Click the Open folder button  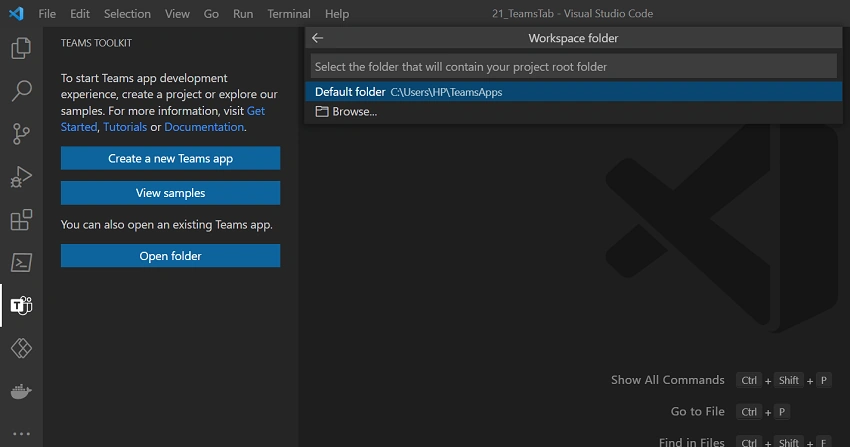(x=170, y=256)
